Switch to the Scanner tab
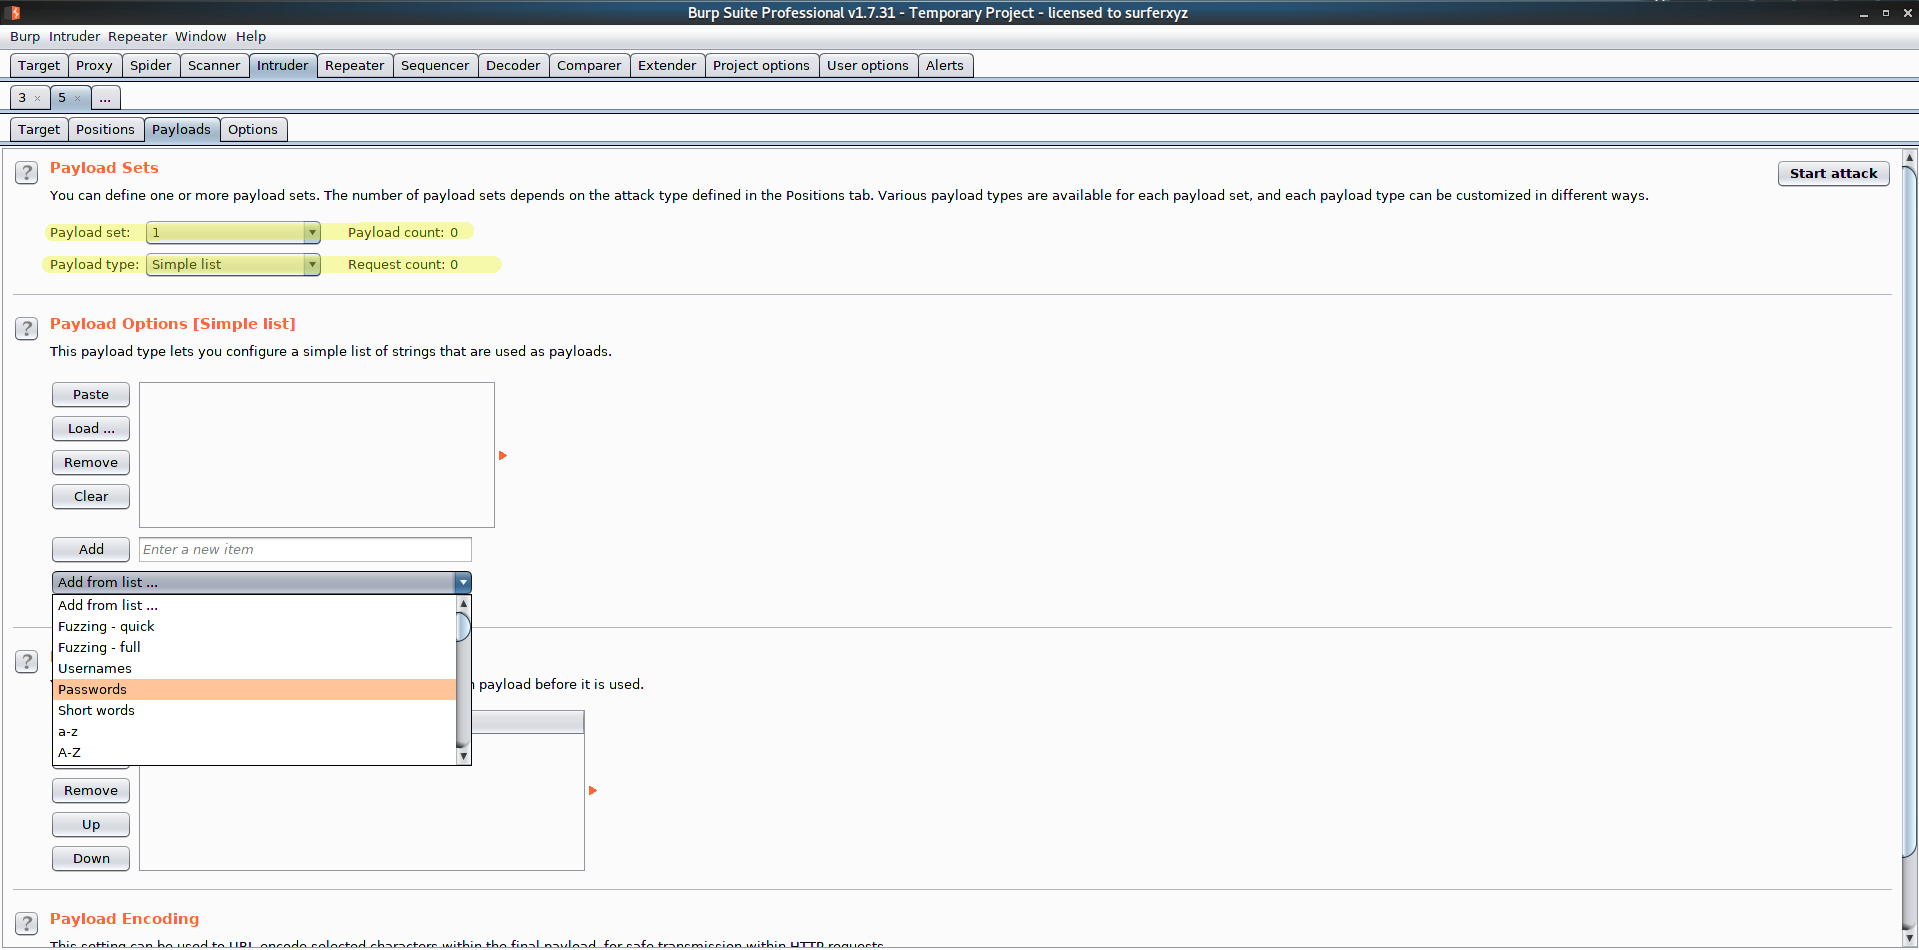Screen dimensions: 1919x950 click(x=214, y=65)
